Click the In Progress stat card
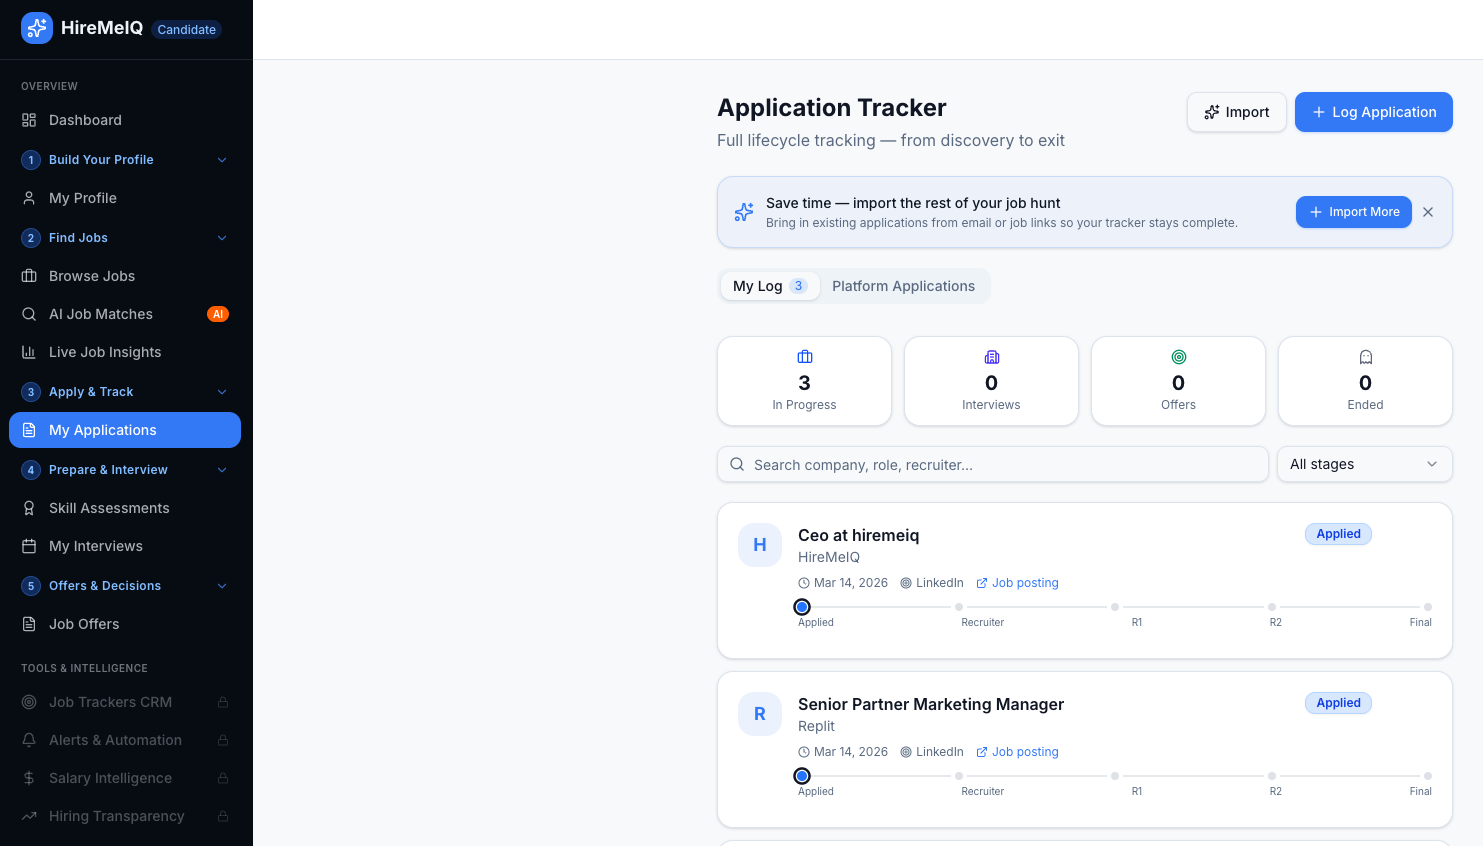Screen dimensions: 1483x846 (804, 381)
